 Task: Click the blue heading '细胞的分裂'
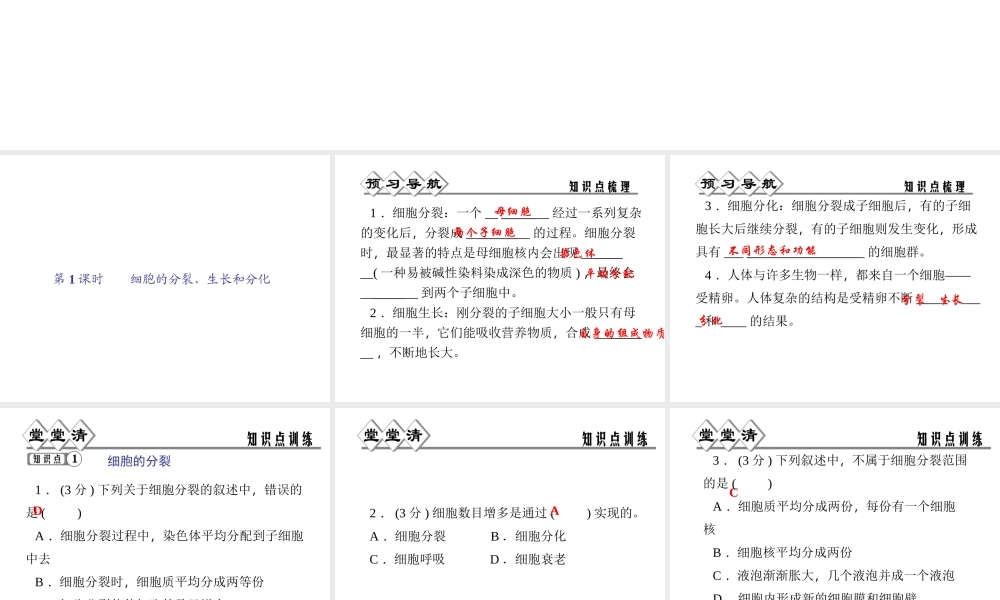coord(139,461)
